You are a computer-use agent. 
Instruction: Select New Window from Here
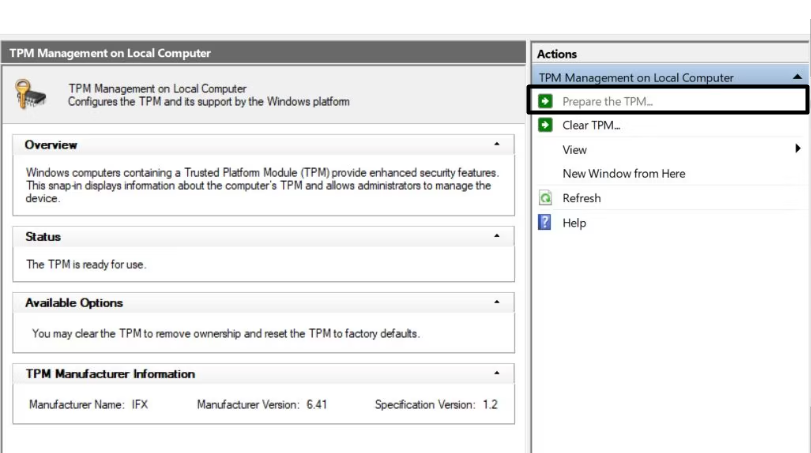pos(623,173)
